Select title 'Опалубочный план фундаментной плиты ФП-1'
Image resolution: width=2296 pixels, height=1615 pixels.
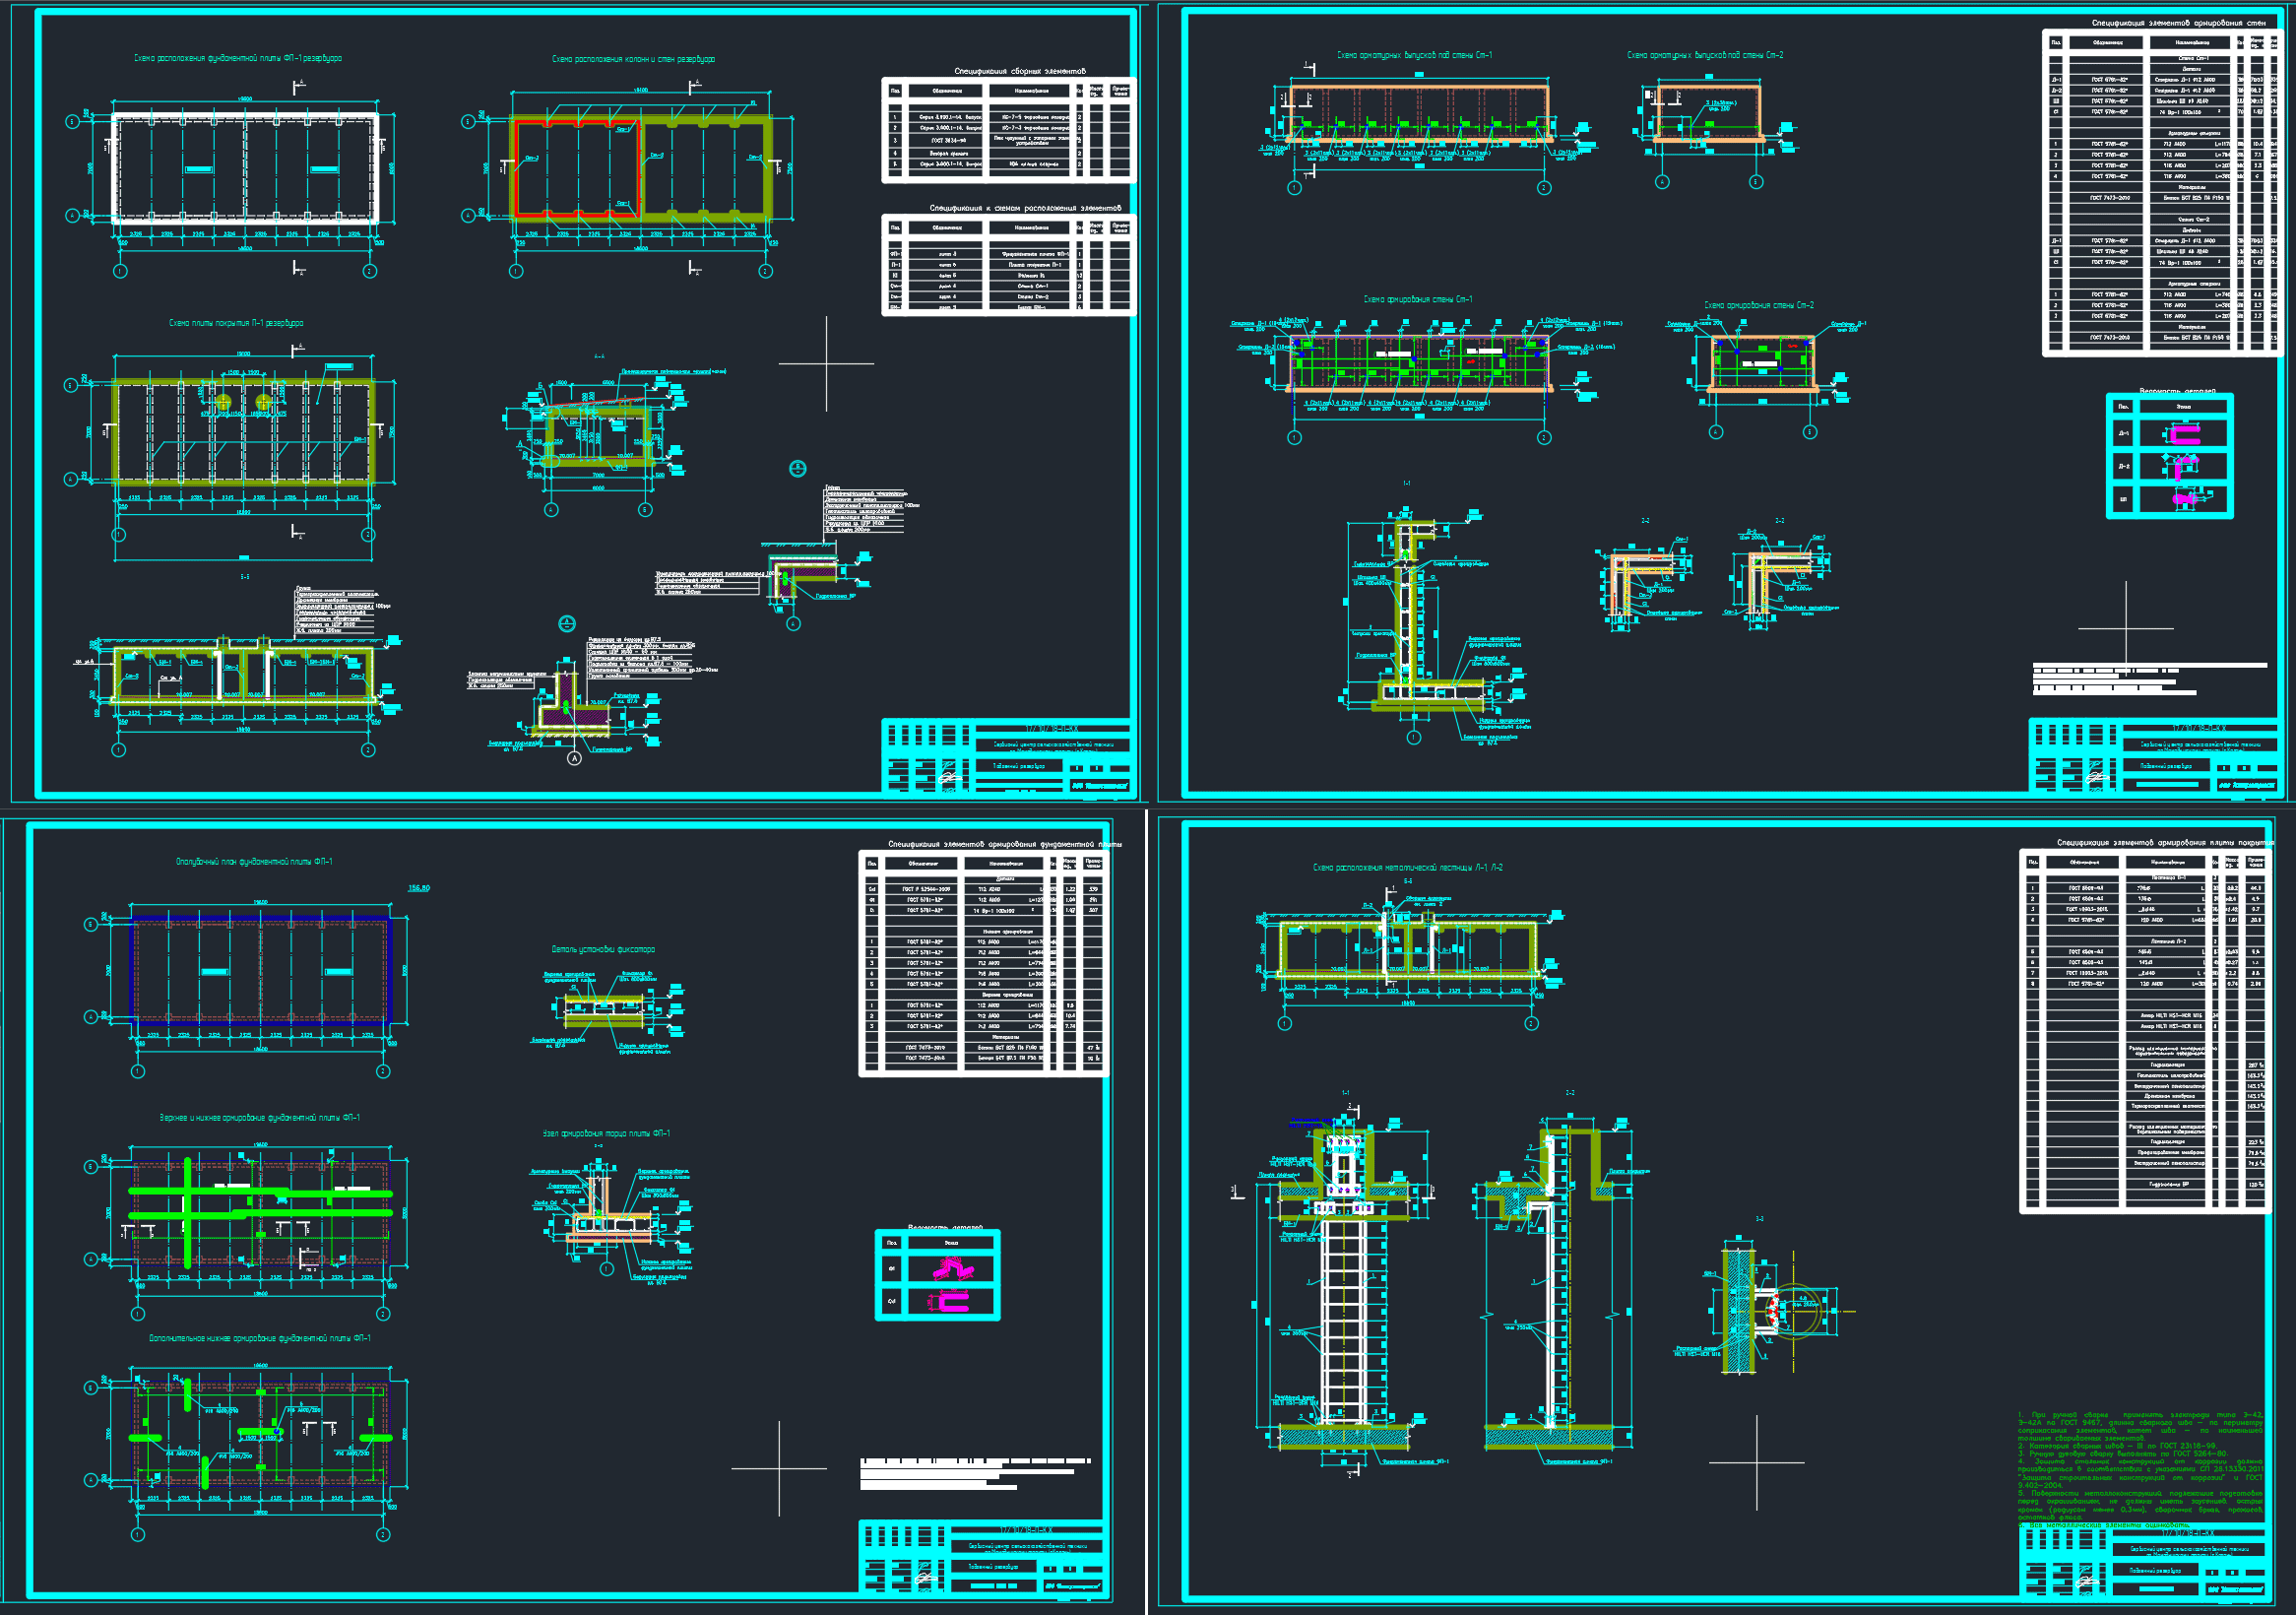[254, 861]
